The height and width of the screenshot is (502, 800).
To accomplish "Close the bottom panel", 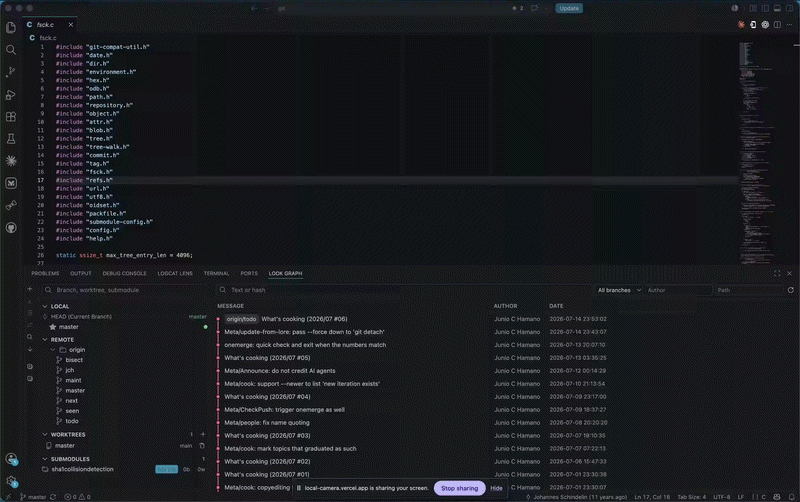I will pos(789,273).
